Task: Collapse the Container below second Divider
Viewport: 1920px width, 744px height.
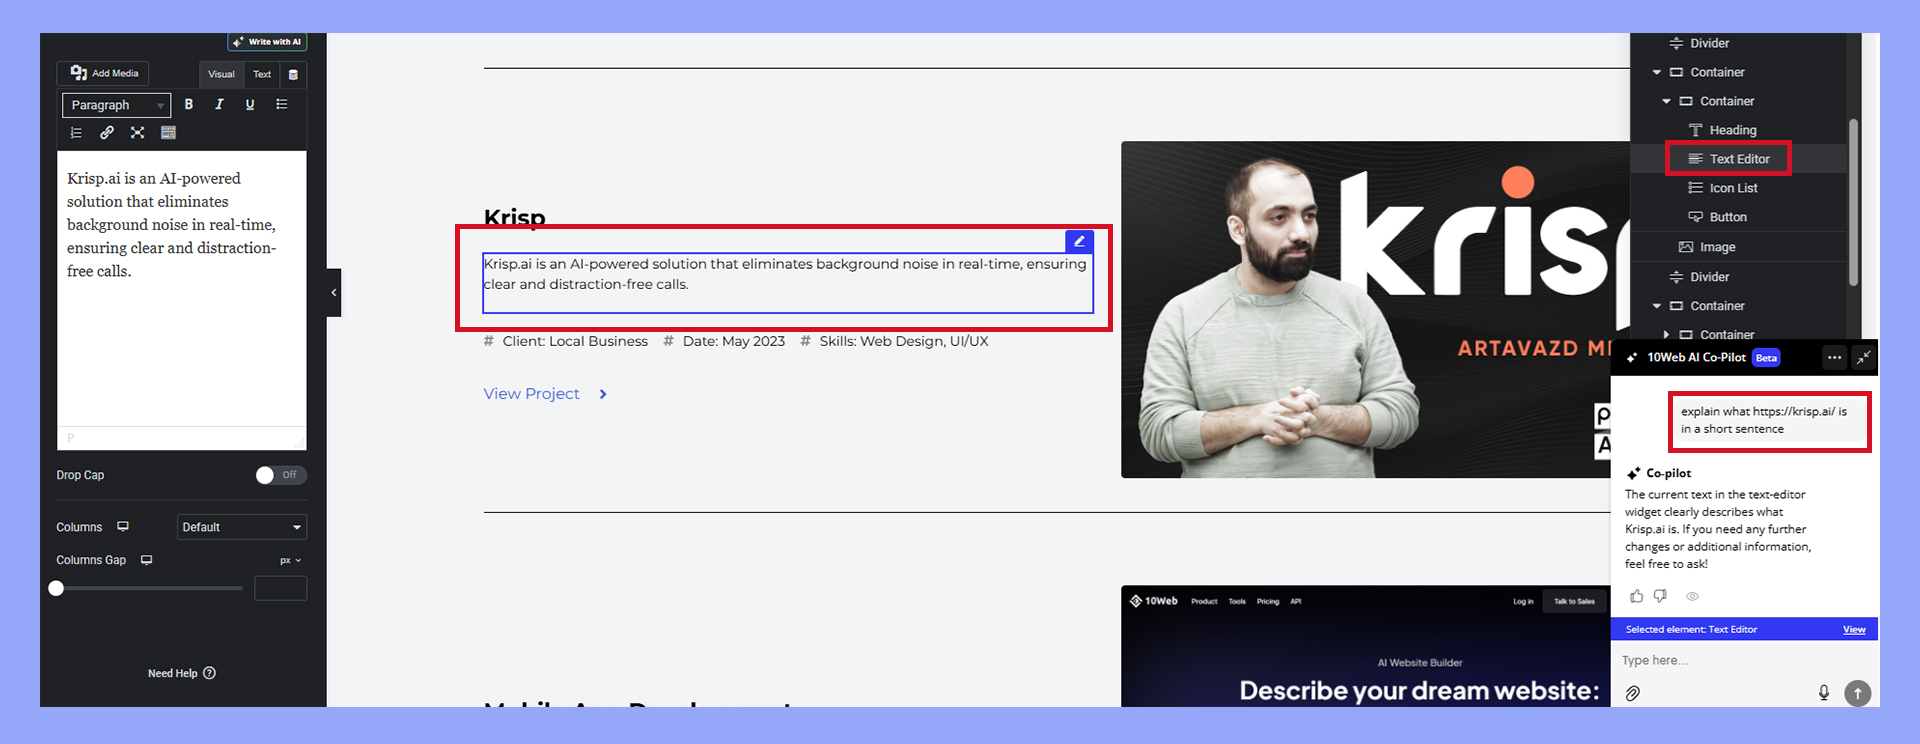Action: point(1657,306)
